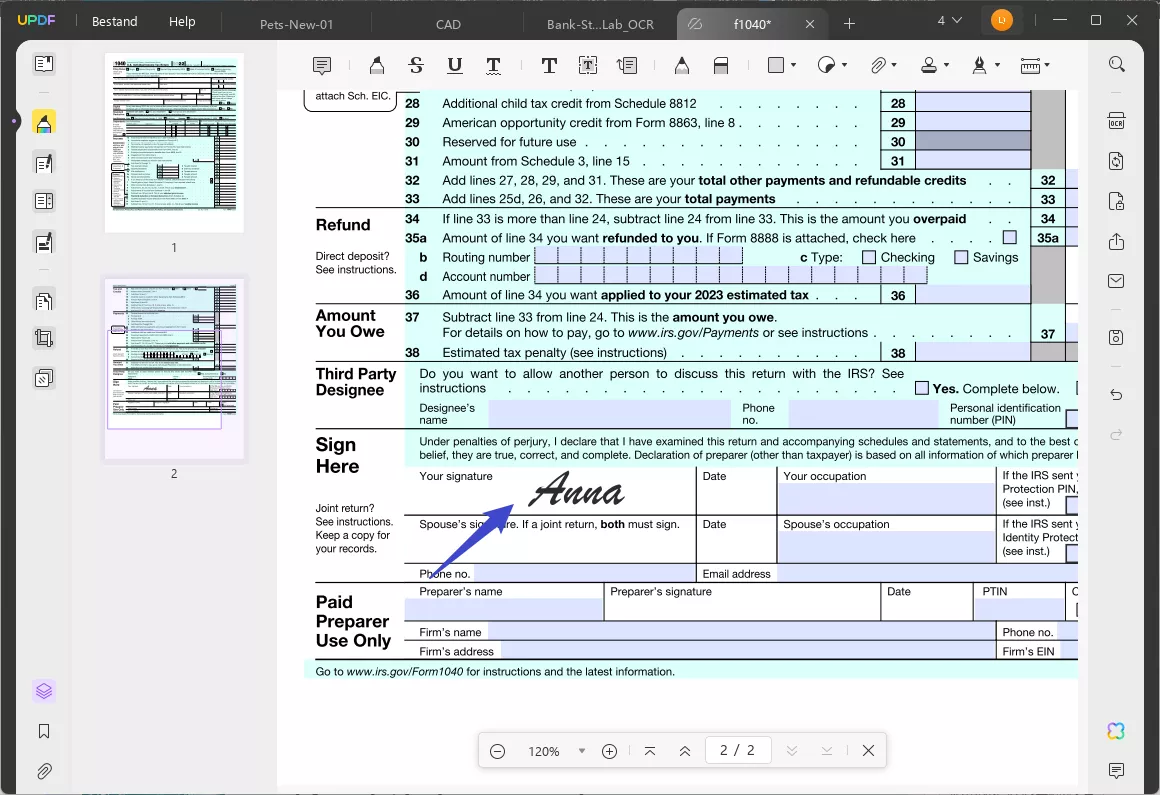
Task: Open the comments chat panel icon
Action: tap(1116, 771)
